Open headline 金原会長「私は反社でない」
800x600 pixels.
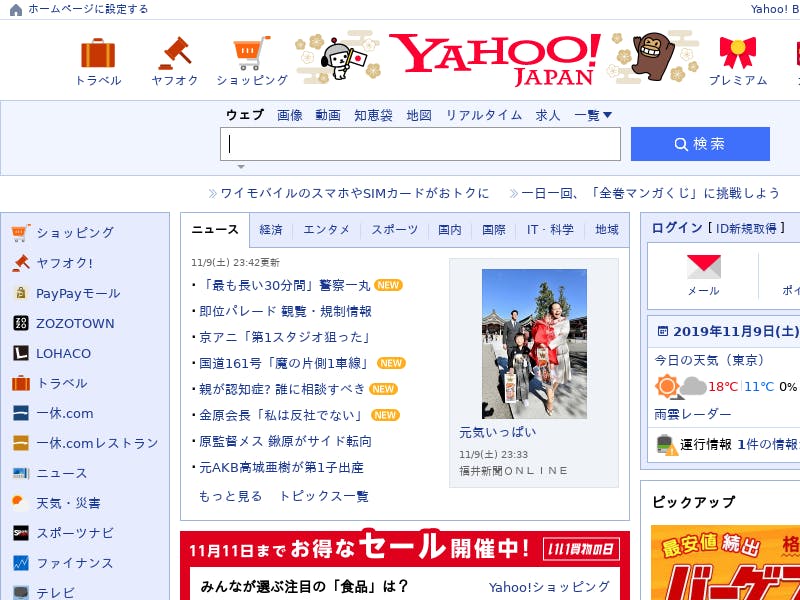tap(283, 415)
